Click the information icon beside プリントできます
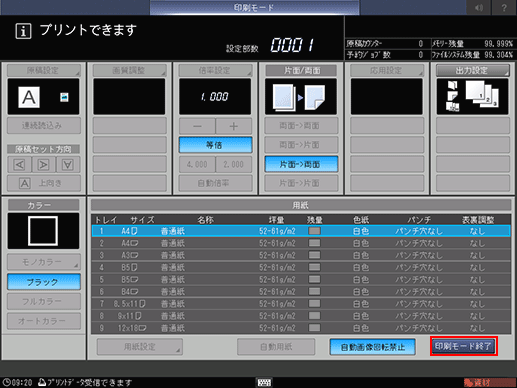The height and width of the screenshot is (388, 517). coord(23,31)
